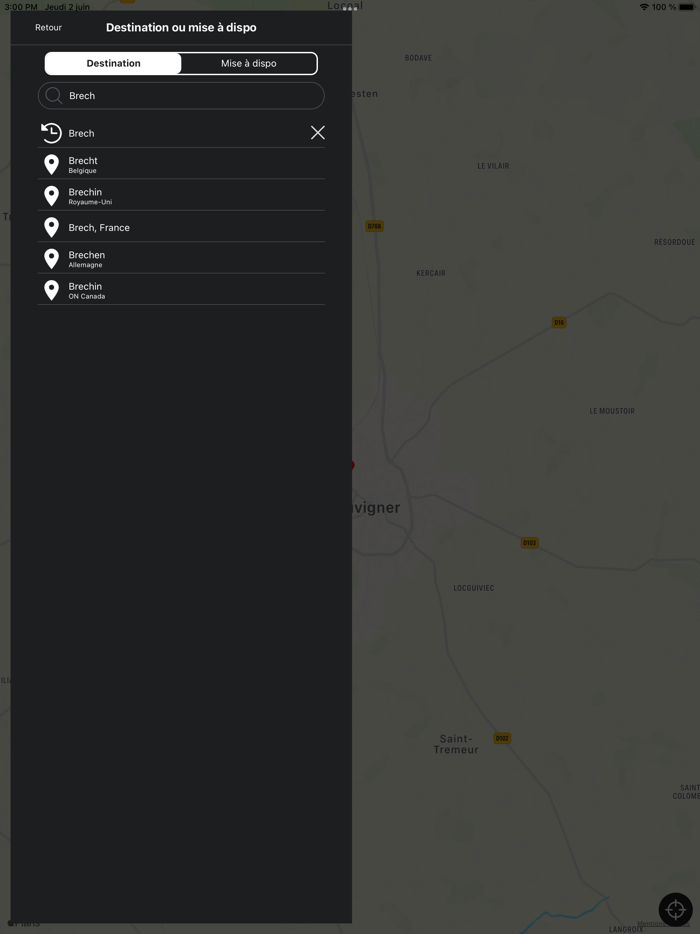Click the battery status icon
Screen dimensions: 700x934
pyautogui.click(x=687, y=7)
